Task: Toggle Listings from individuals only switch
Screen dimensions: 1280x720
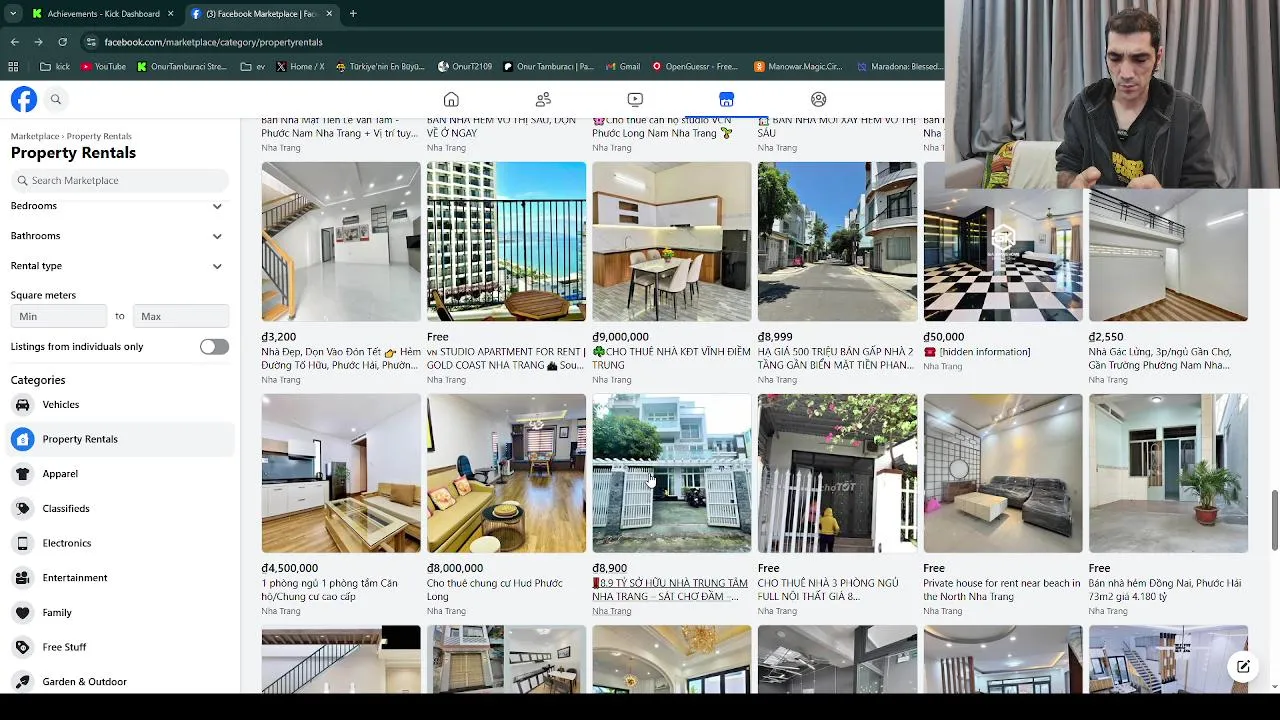Action: point(214,346)
